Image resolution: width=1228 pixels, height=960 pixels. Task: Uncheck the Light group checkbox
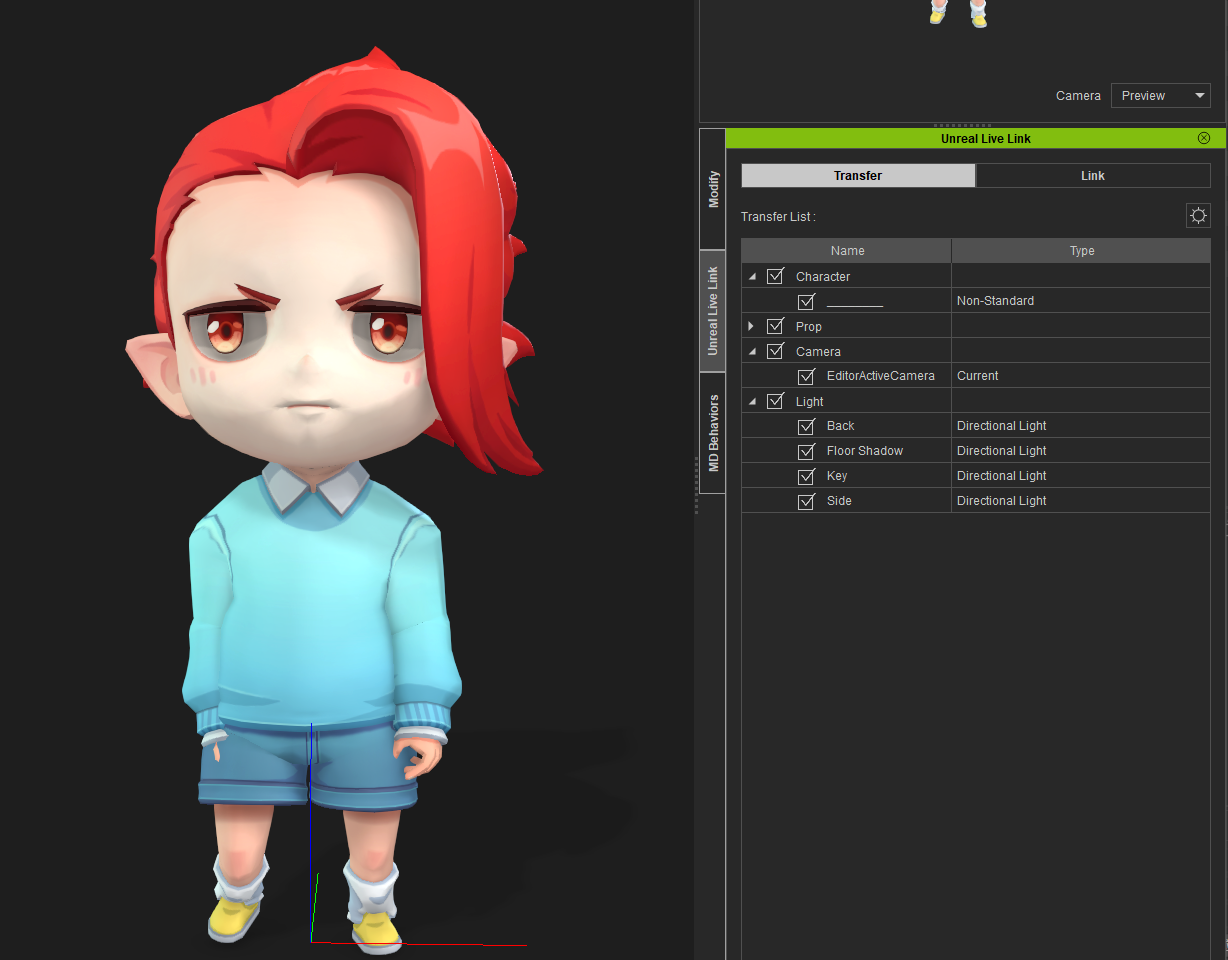775,401
